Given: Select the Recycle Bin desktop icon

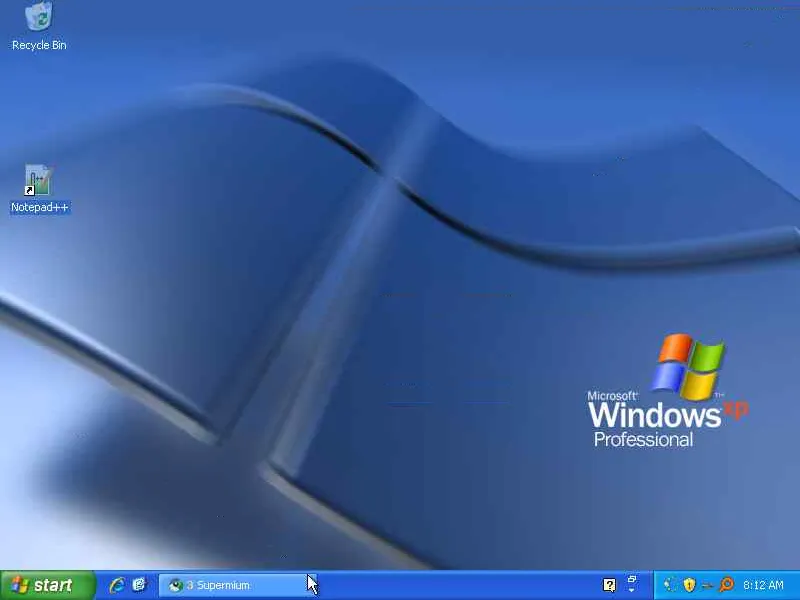Looking at the screenshot, I should pos(39,15).
